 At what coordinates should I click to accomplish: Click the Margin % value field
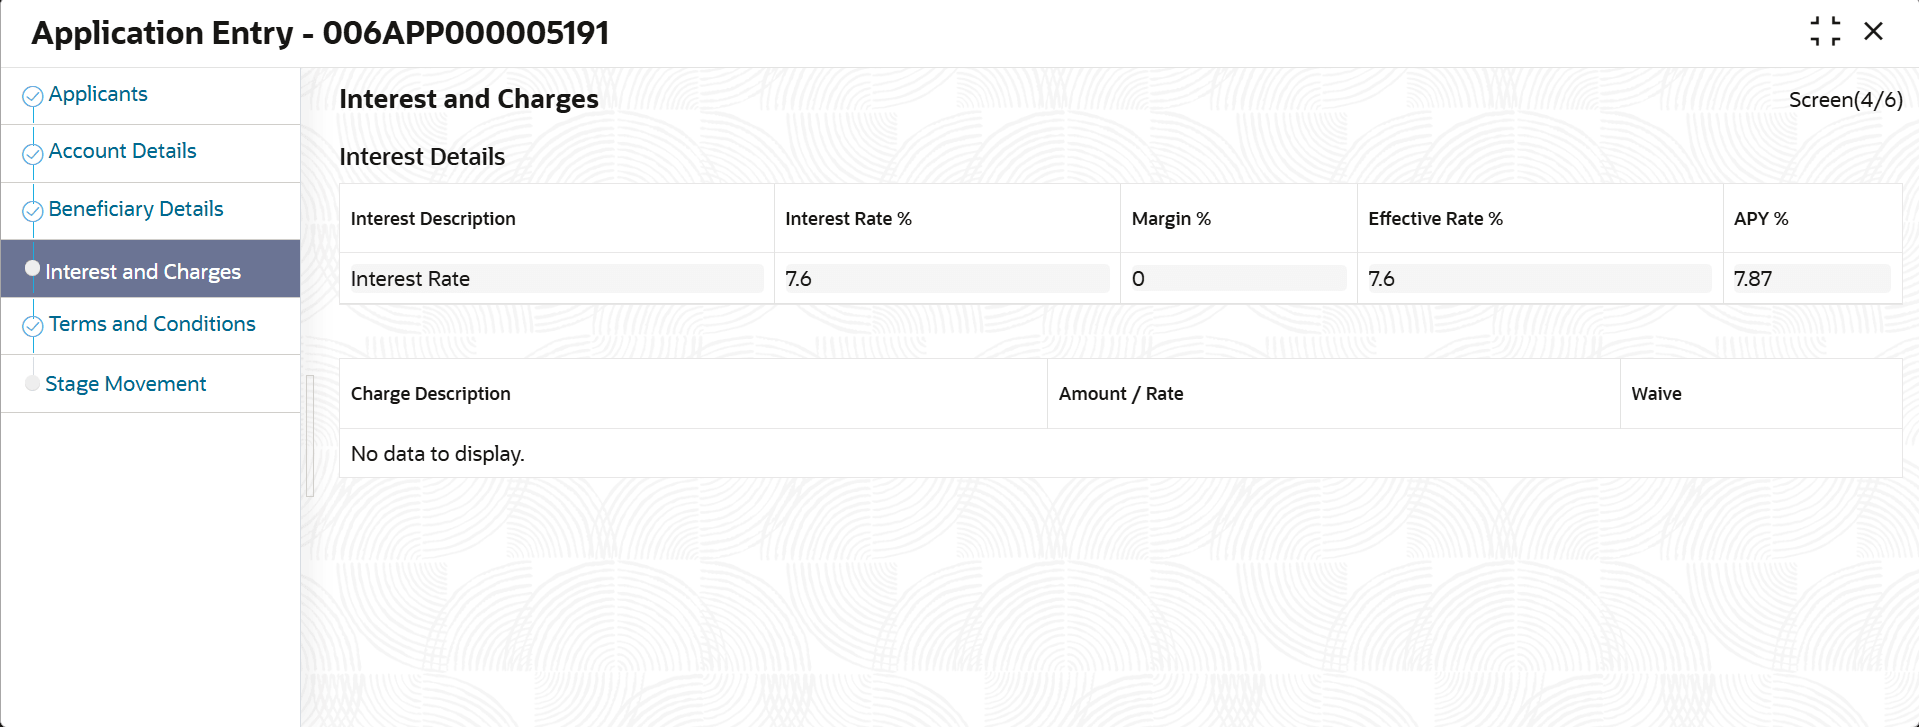[x=1237, y=279]
